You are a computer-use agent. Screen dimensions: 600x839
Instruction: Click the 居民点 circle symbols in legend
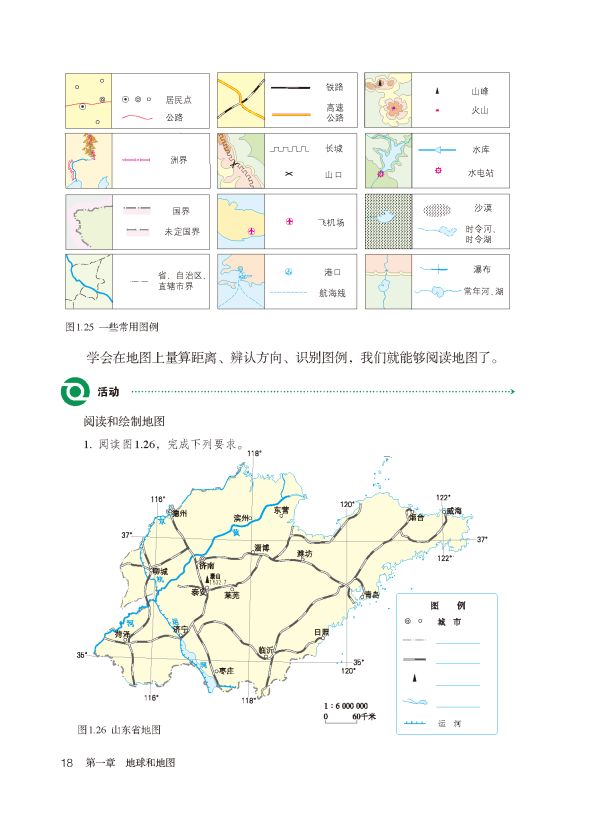coord(138,100)
